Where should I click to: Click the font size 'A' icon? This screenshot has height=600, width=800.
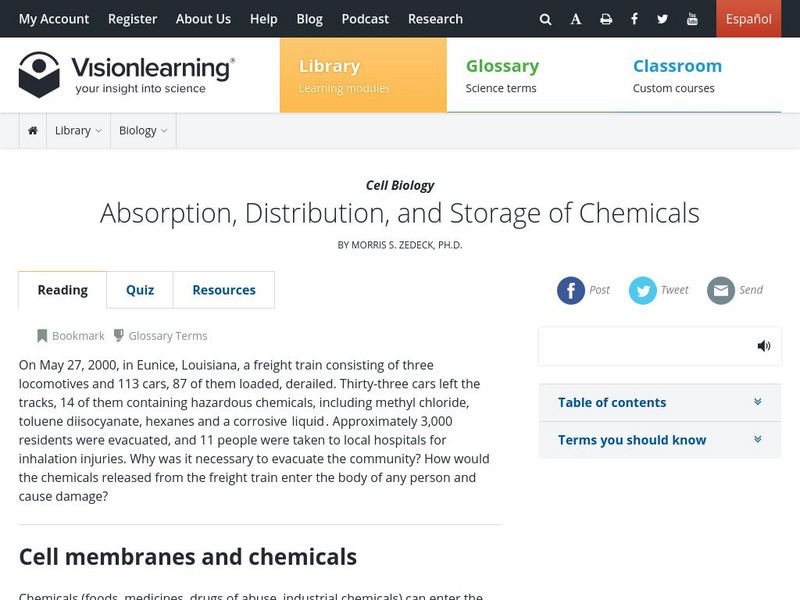(576, 19)
